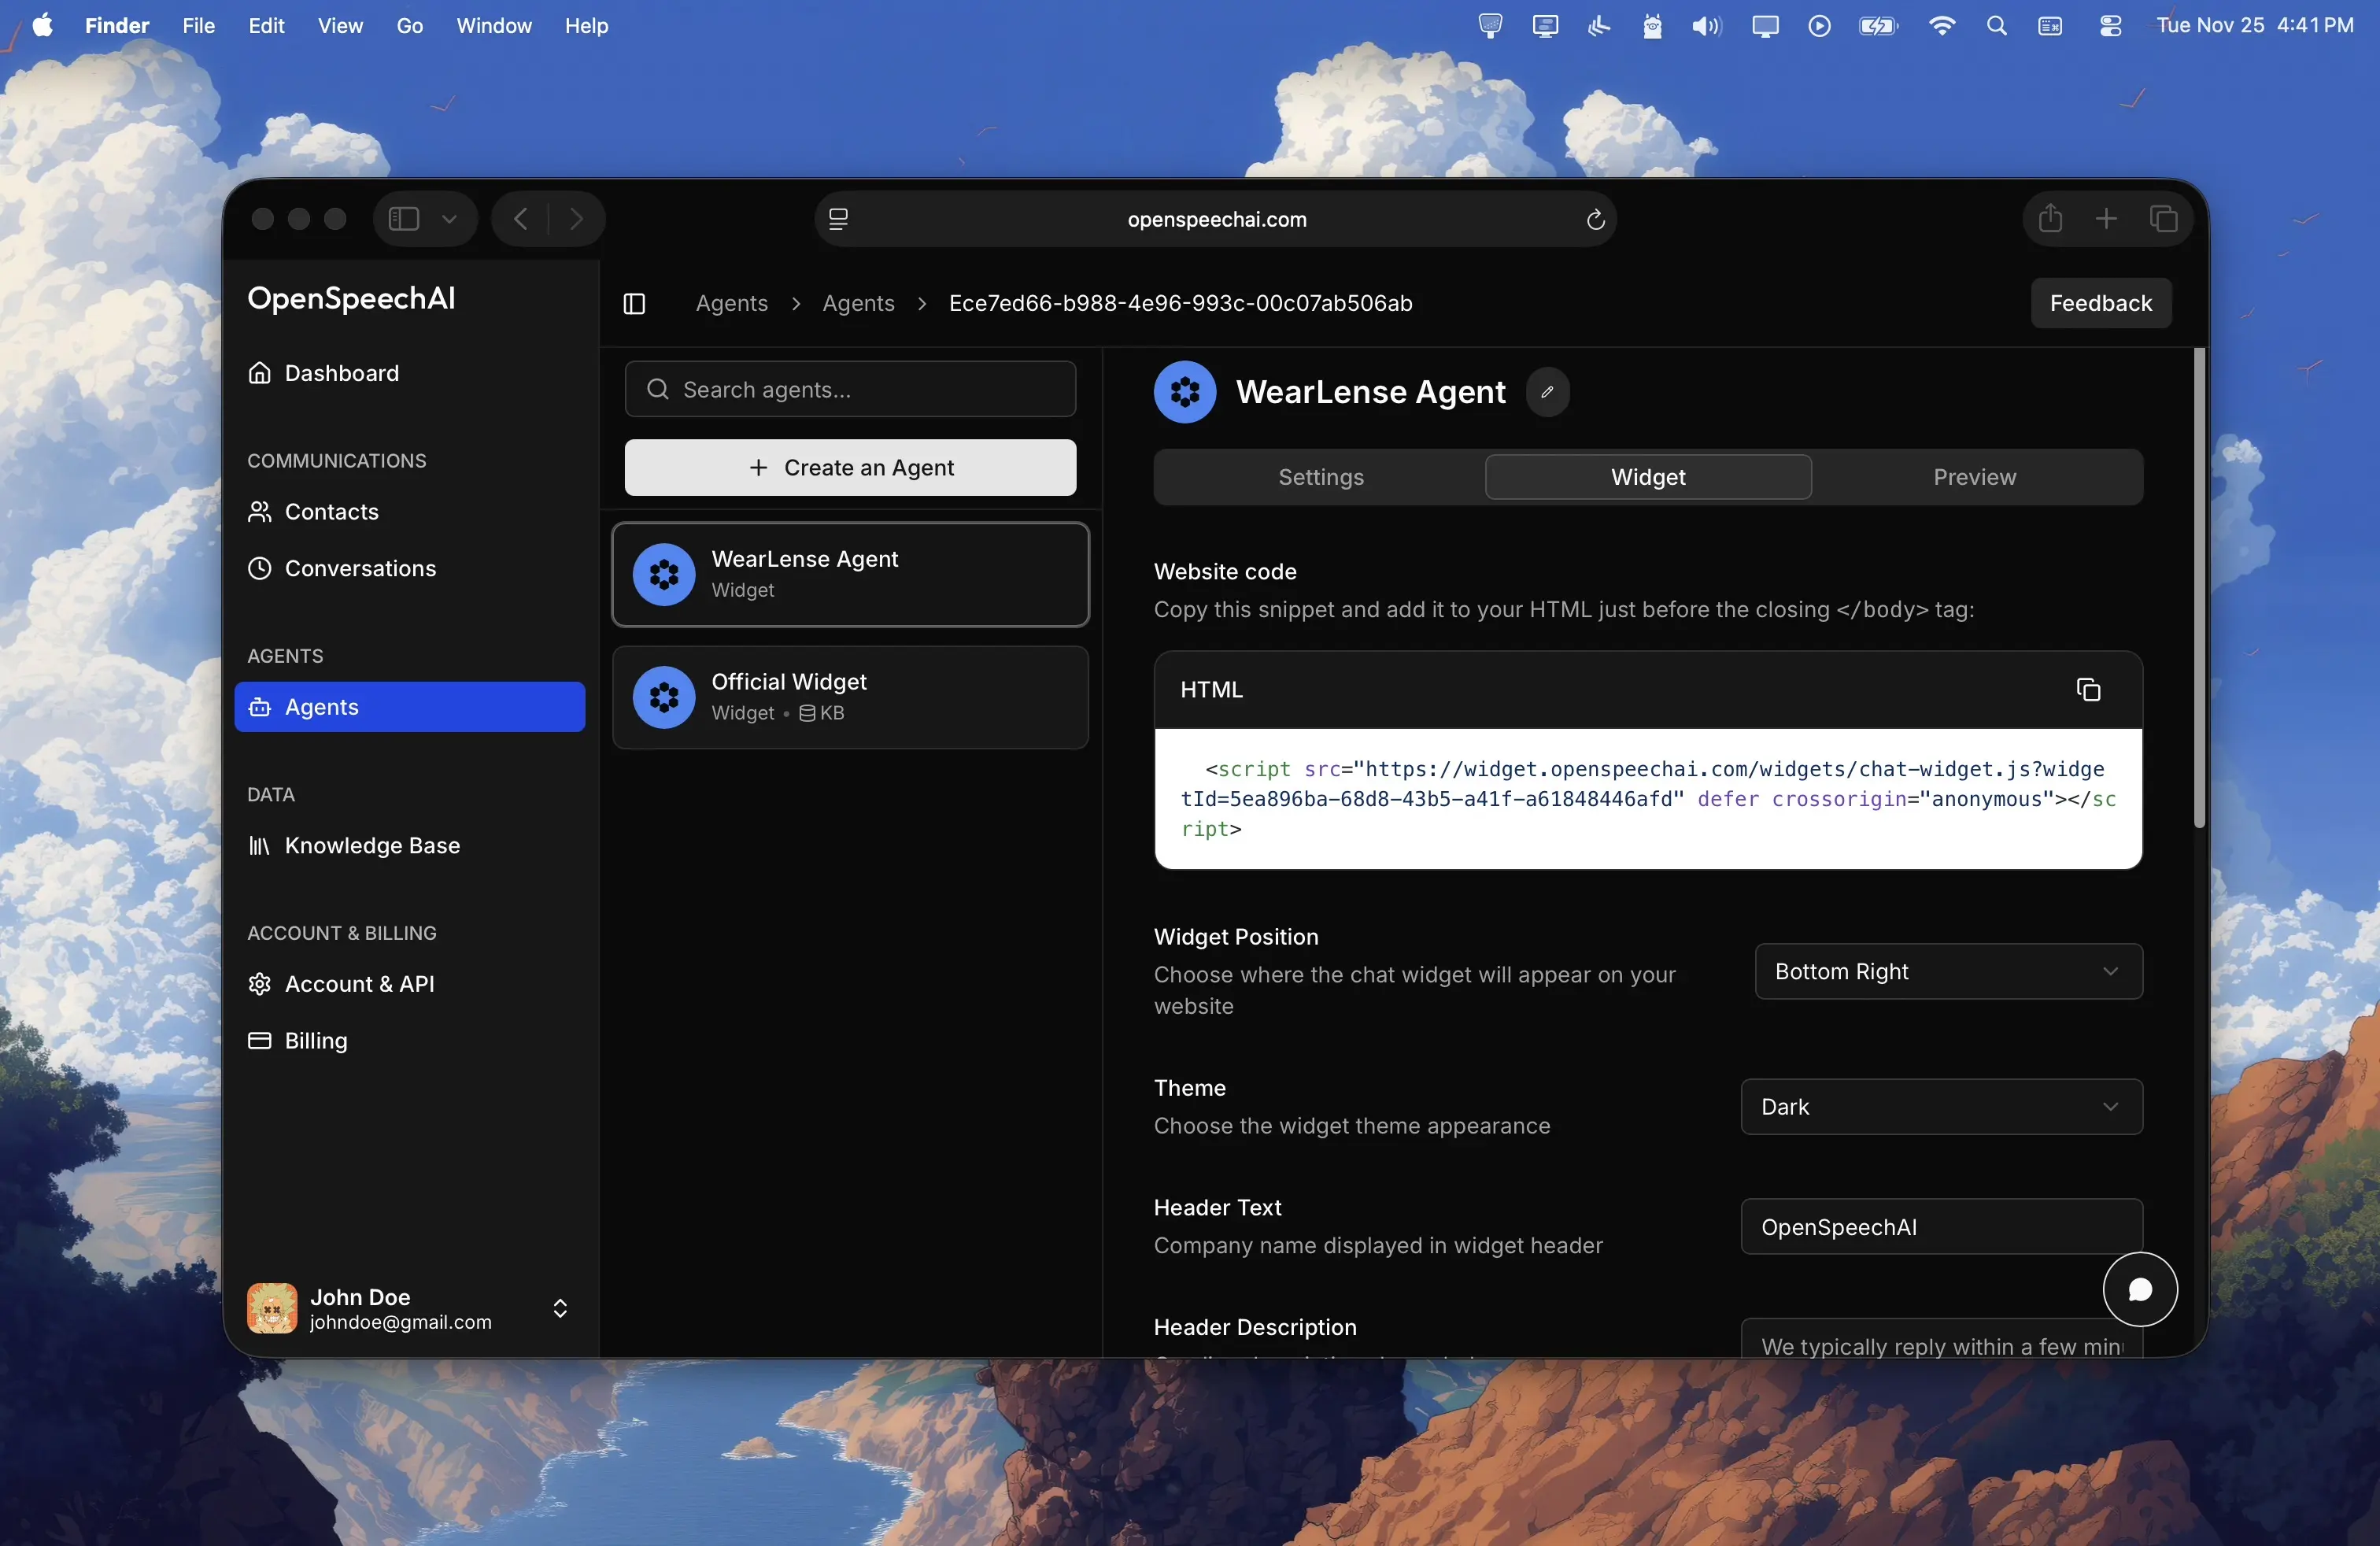This screenshot has height=1546, width=2380.
Task: Switch to the Preview tab
Action: (x=1974, y=477)
